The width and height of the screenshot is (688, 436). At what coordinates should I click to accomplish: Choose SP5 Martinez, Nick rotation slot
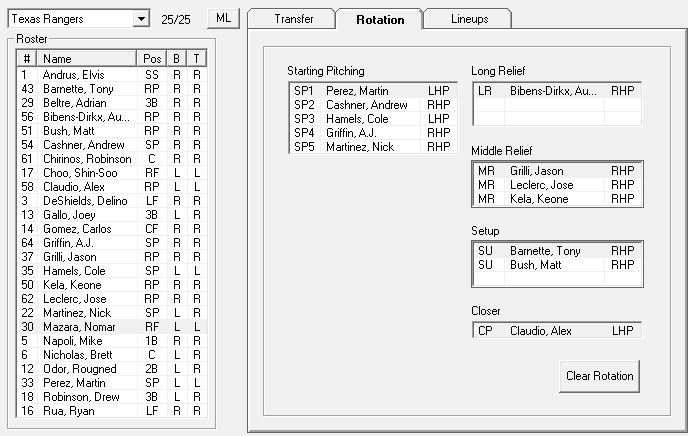tap(369, 147)
